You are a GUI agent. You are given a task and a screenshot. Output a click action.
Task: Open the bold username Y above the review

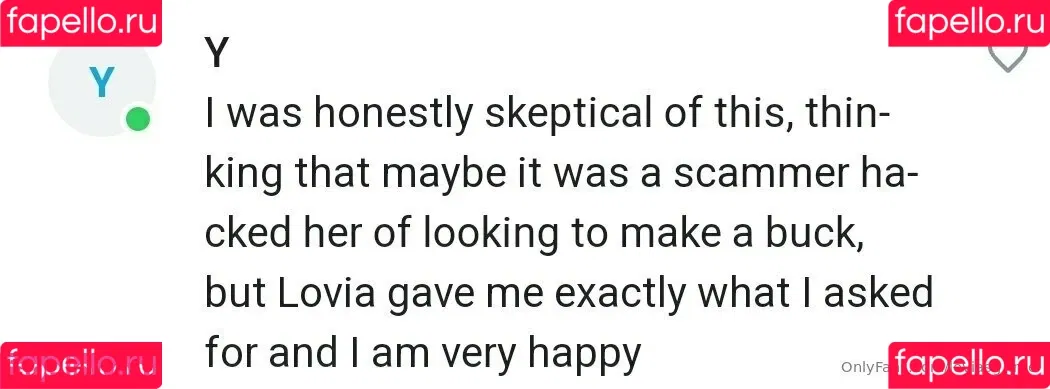pos(216,54)
